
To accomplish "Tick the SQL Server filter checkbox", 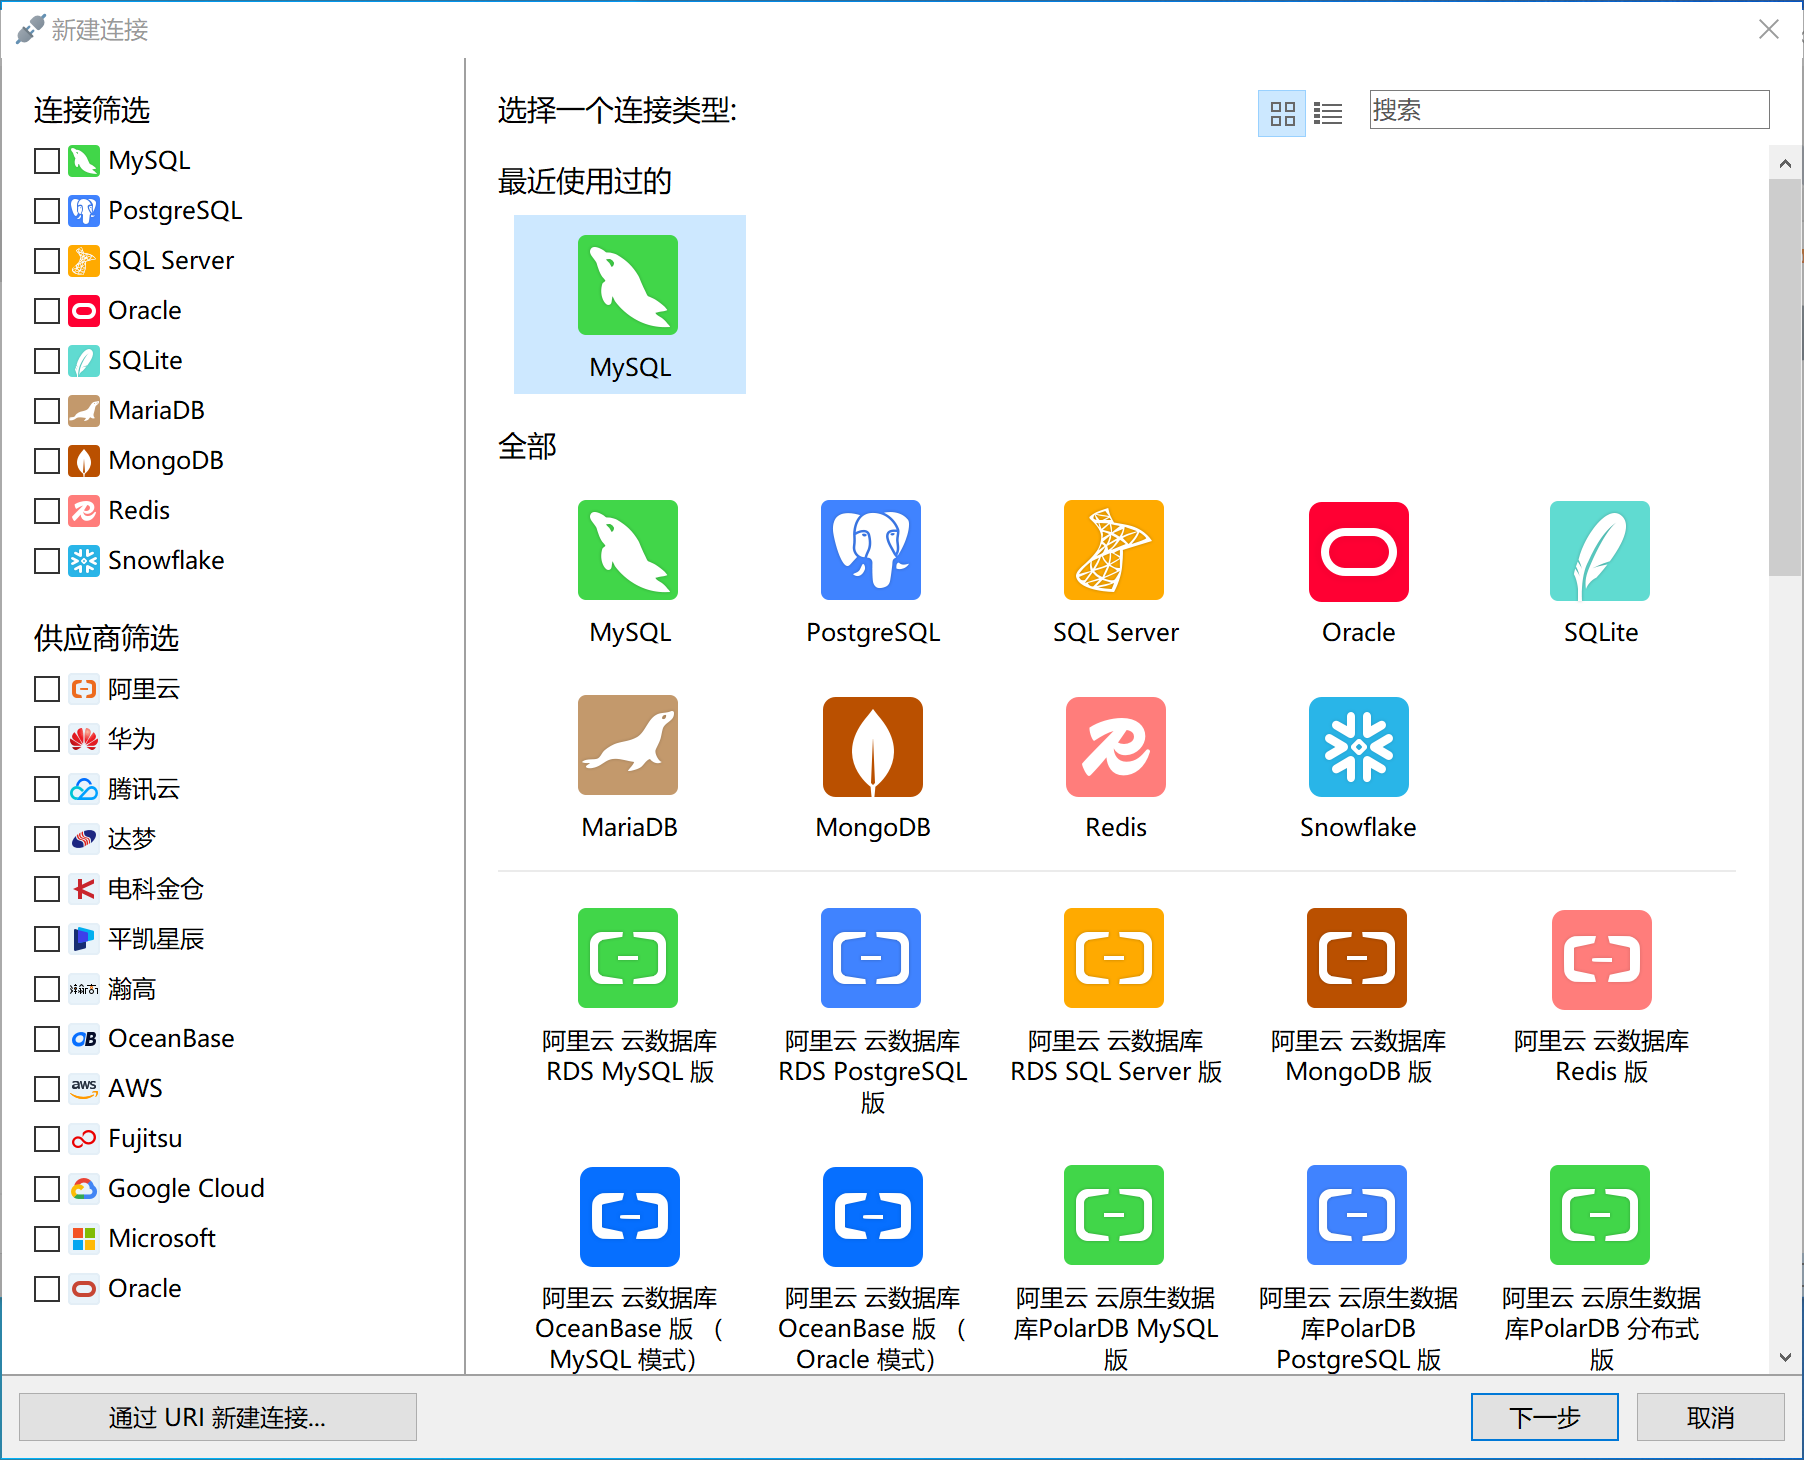I will [x=47, y=261].
